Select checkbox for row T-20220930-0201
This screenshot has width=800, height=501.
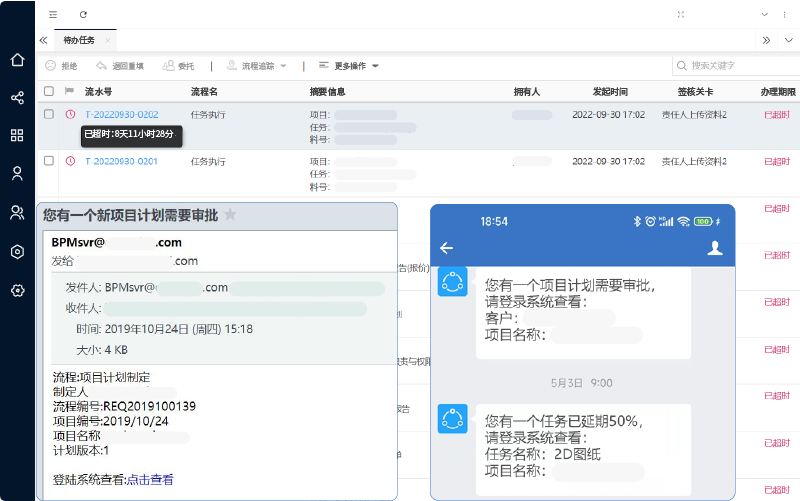point(48,161)
